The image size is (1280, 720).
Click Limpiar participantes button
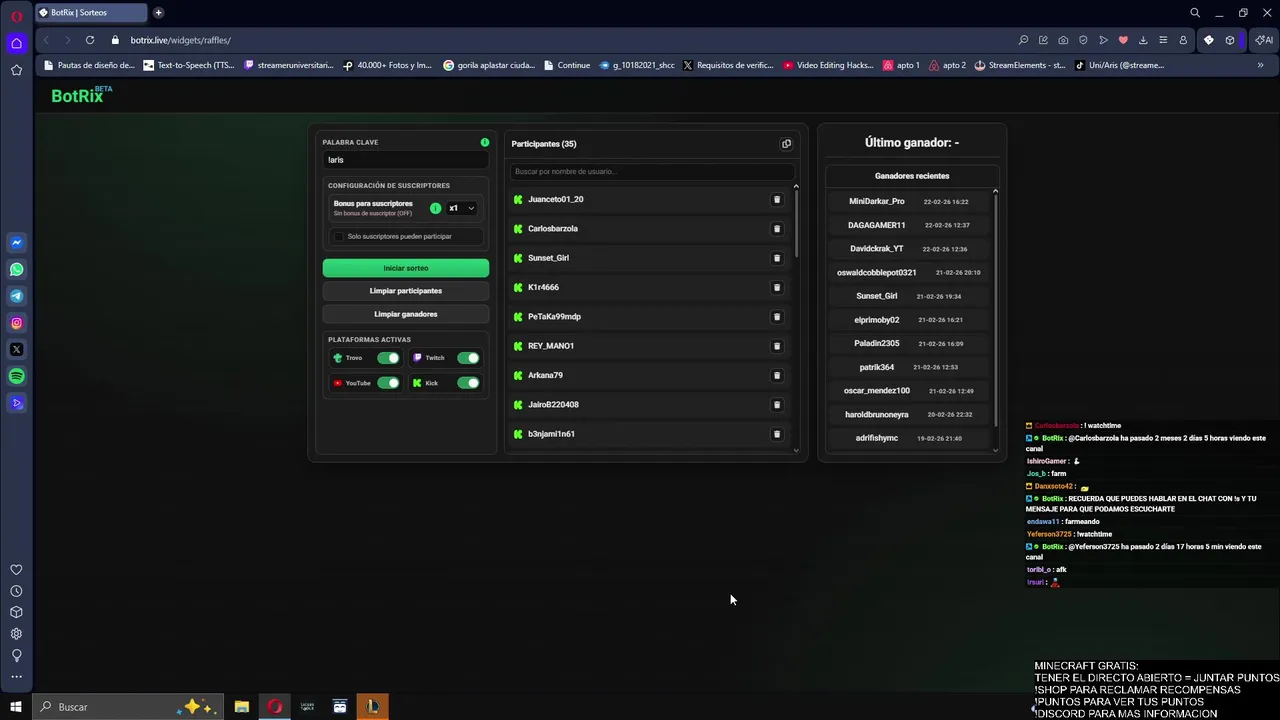[x=406, y=291]
